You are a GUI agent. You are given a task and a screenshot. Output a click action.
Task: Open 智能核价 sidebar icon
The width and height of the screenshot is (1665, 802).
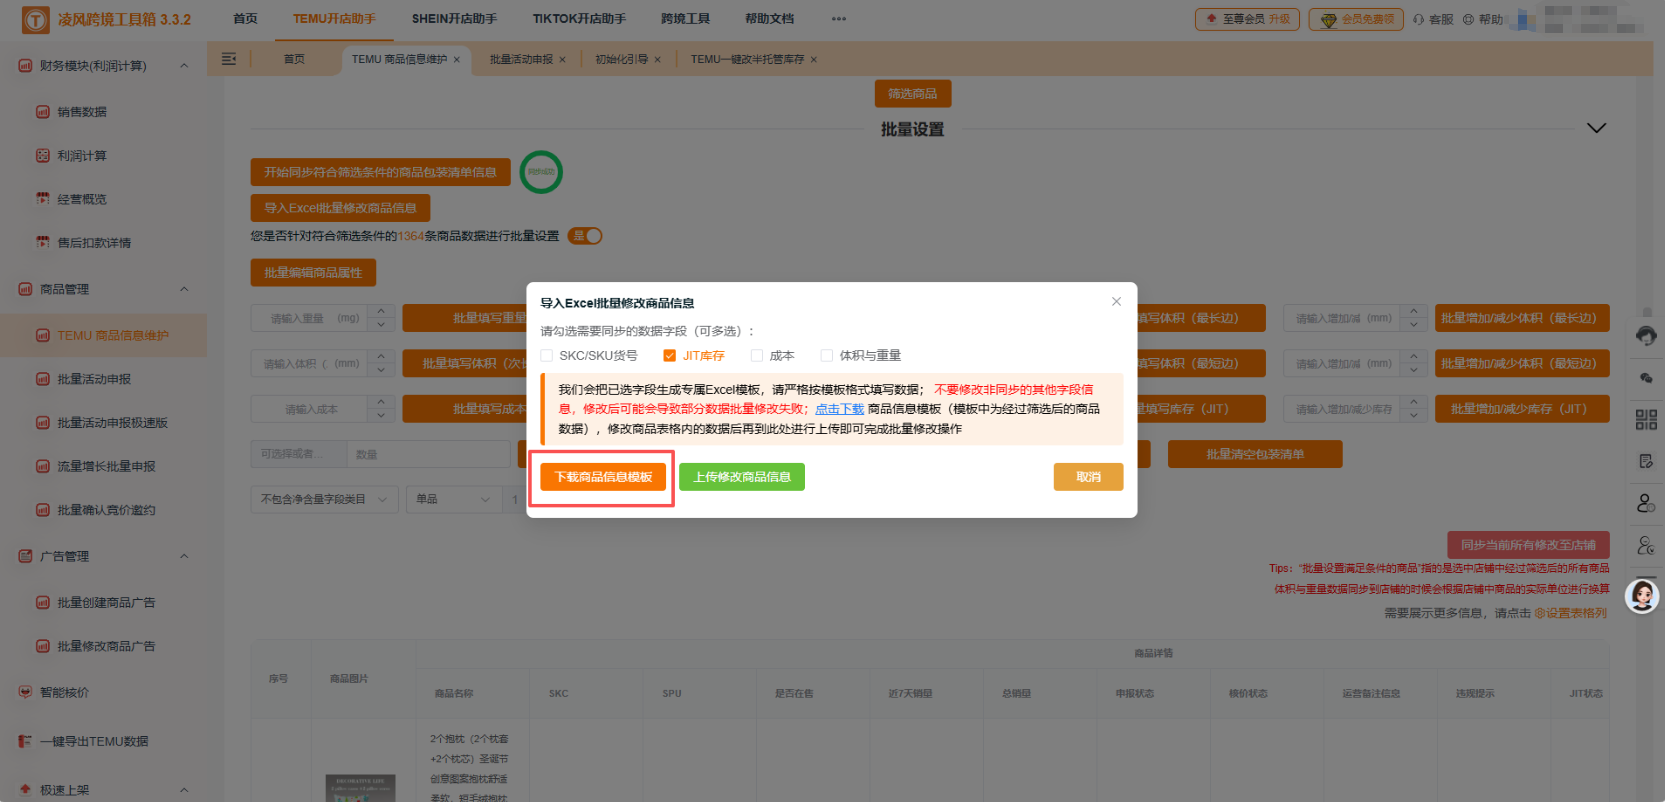[x=25, y=692]
